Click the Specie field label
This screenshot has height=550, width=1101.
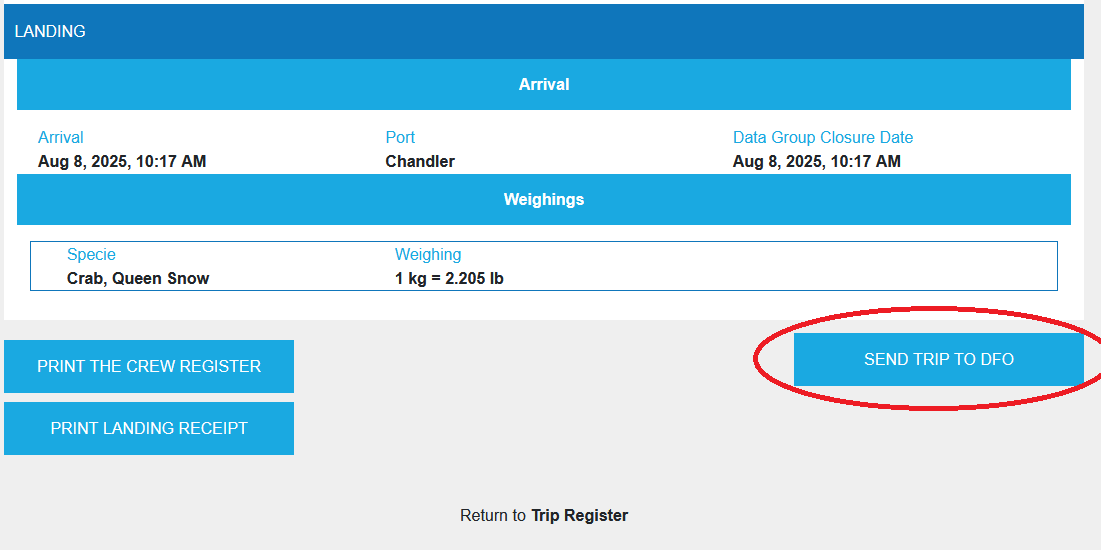click(x=91, y=255)
